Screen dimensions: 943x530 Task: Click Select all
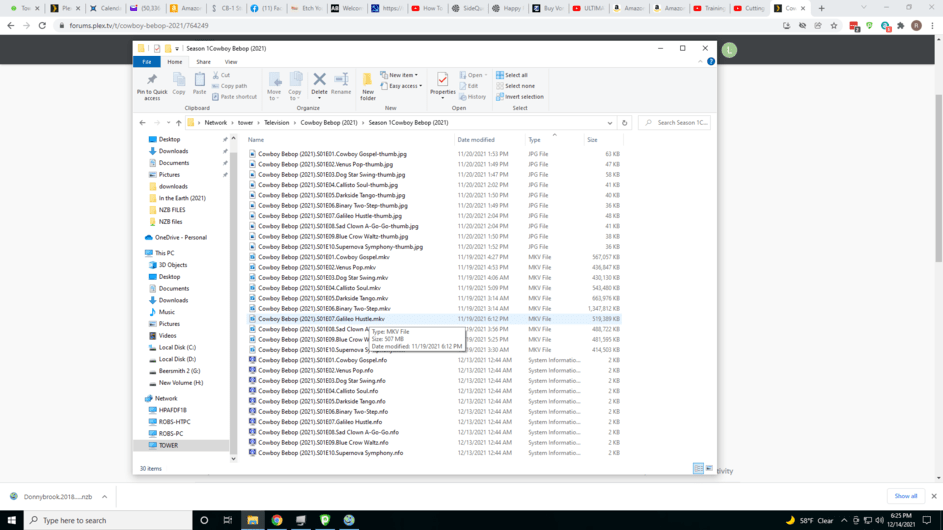512,75
